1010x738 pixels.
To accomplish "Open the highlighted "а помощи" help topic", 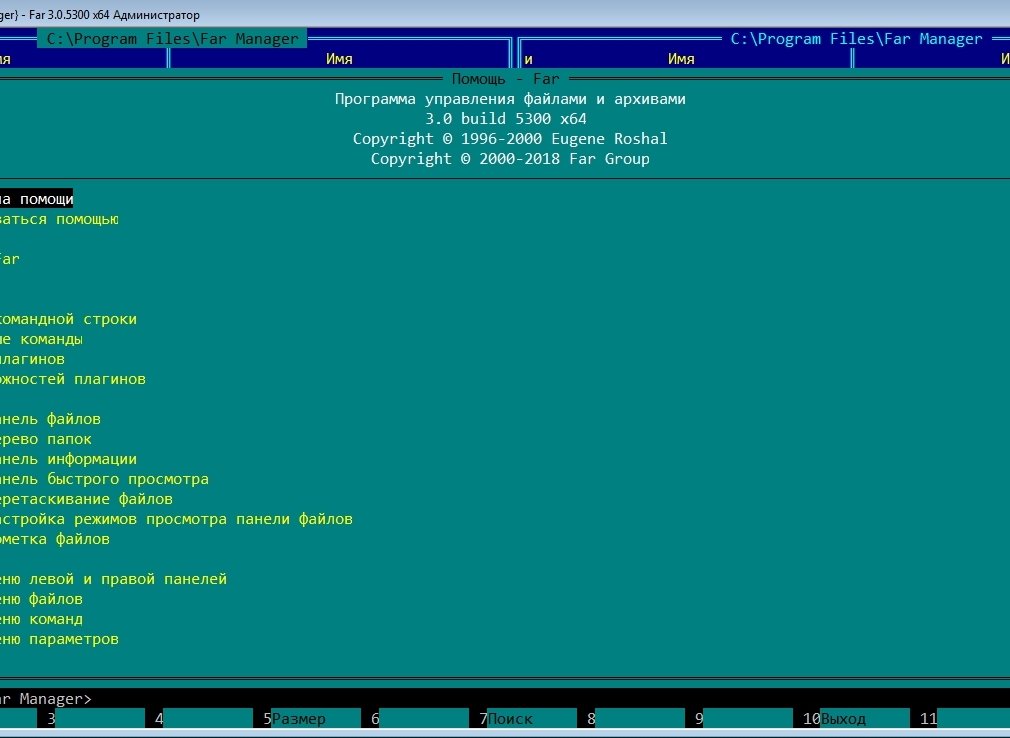I will pyautogui.click(x=37, y=199).
